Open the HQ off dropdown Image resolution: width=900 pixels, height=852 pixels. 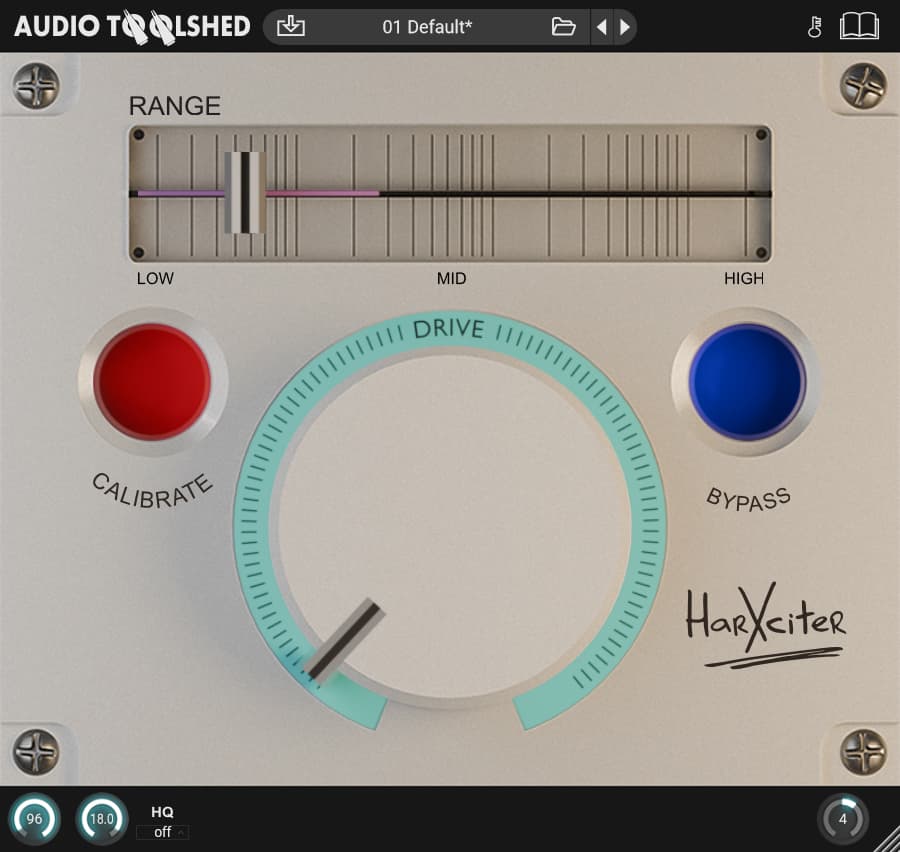(162, 832)
